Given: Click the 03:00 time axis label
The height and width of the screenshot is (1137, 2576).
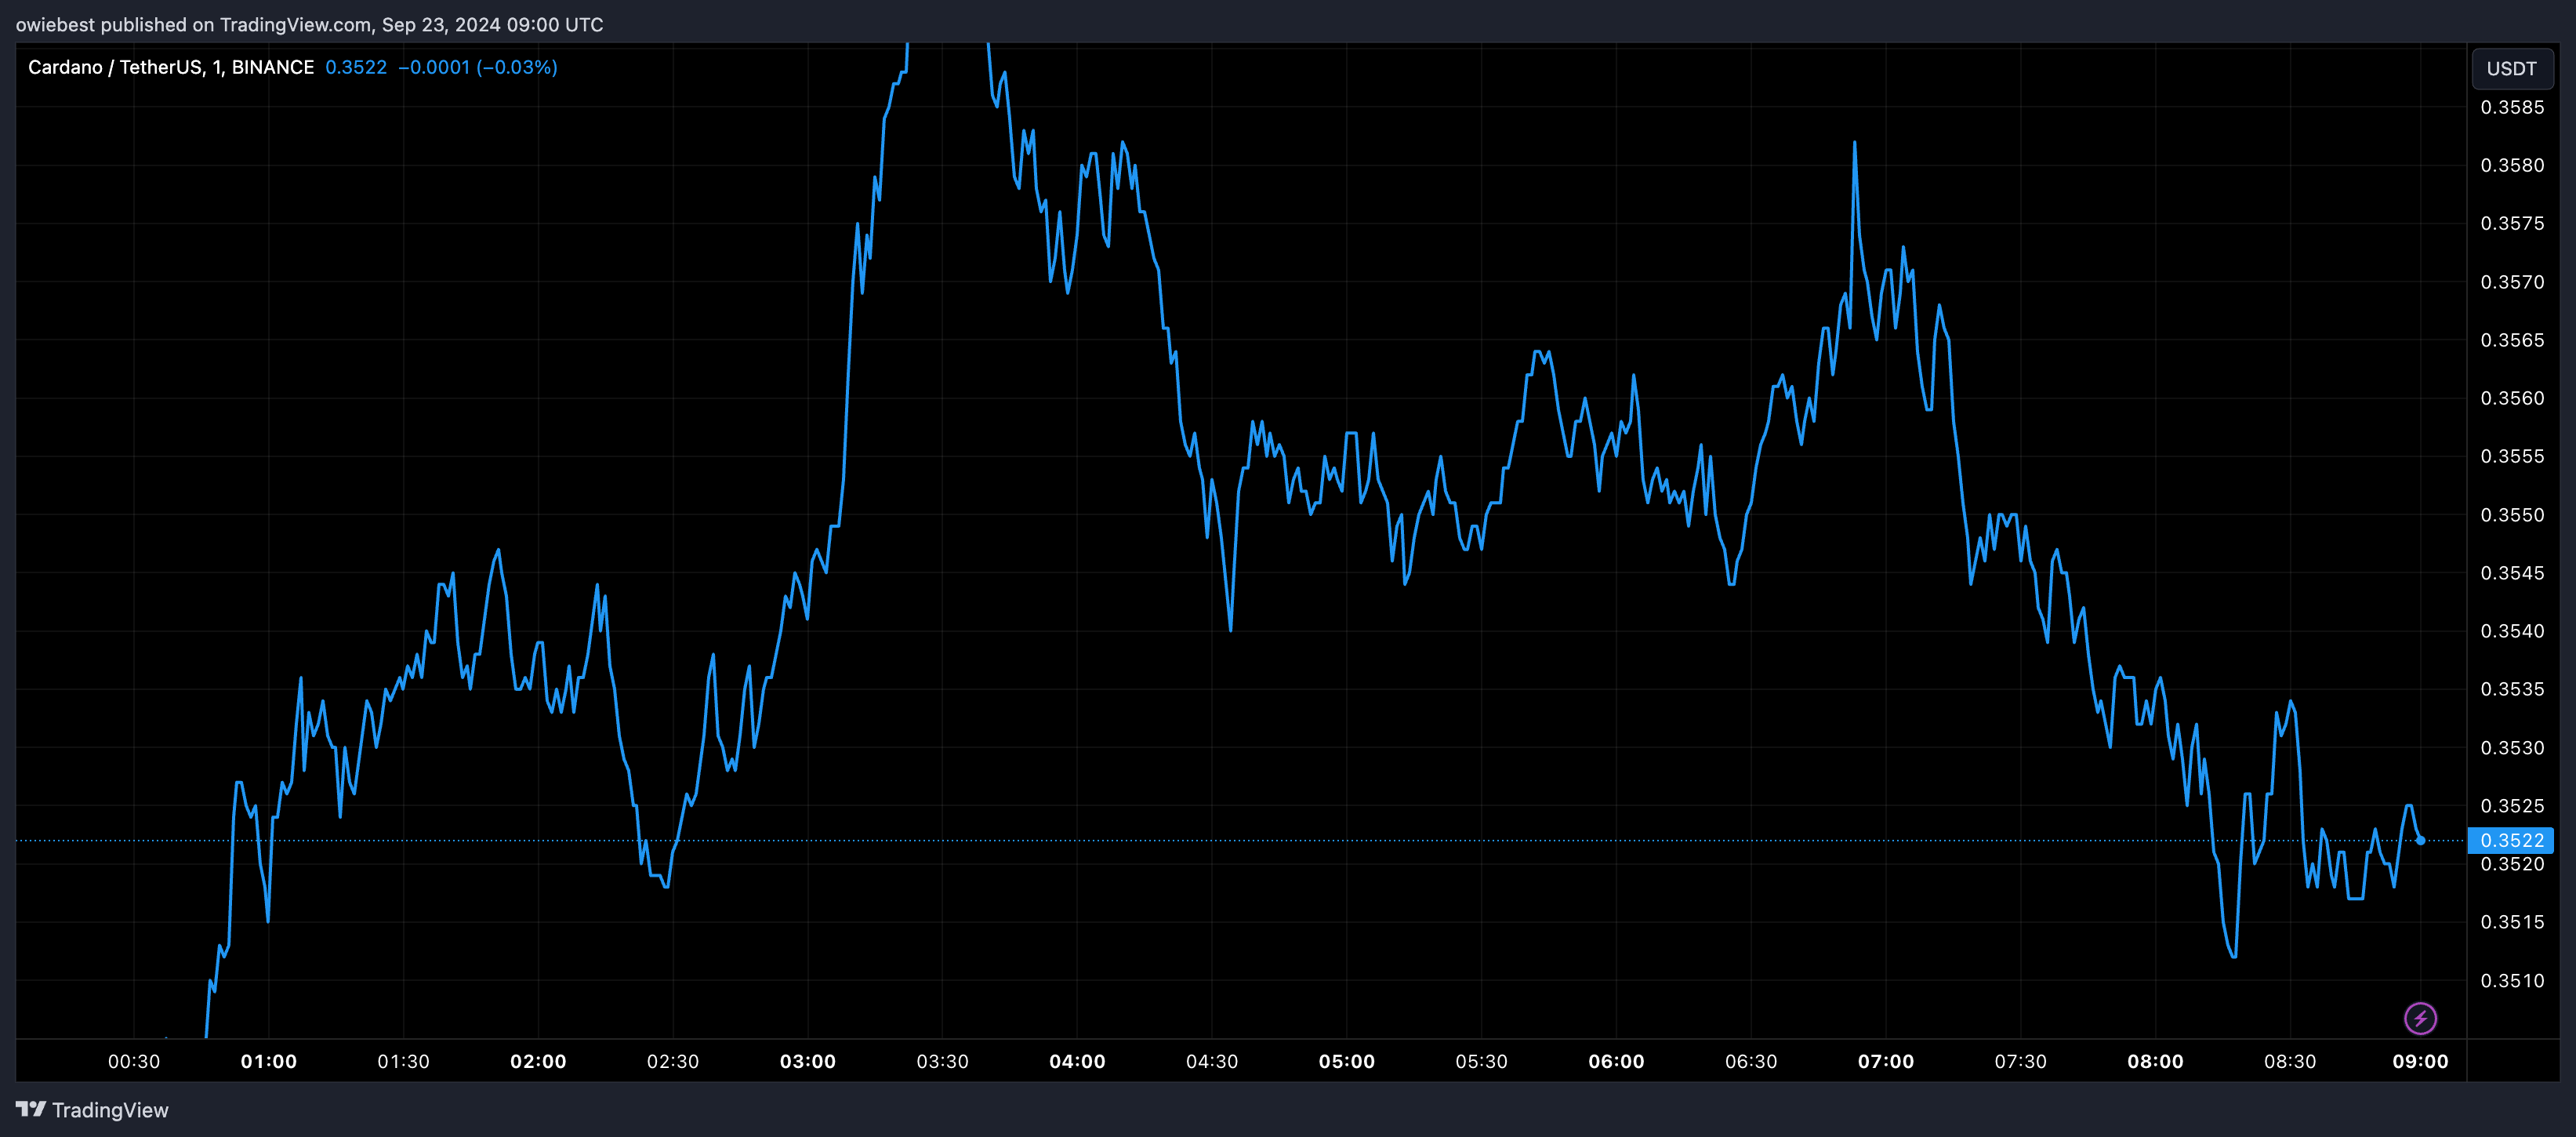Looking at the screenshot, I should pyautogui.click(x=808, y=1061).
